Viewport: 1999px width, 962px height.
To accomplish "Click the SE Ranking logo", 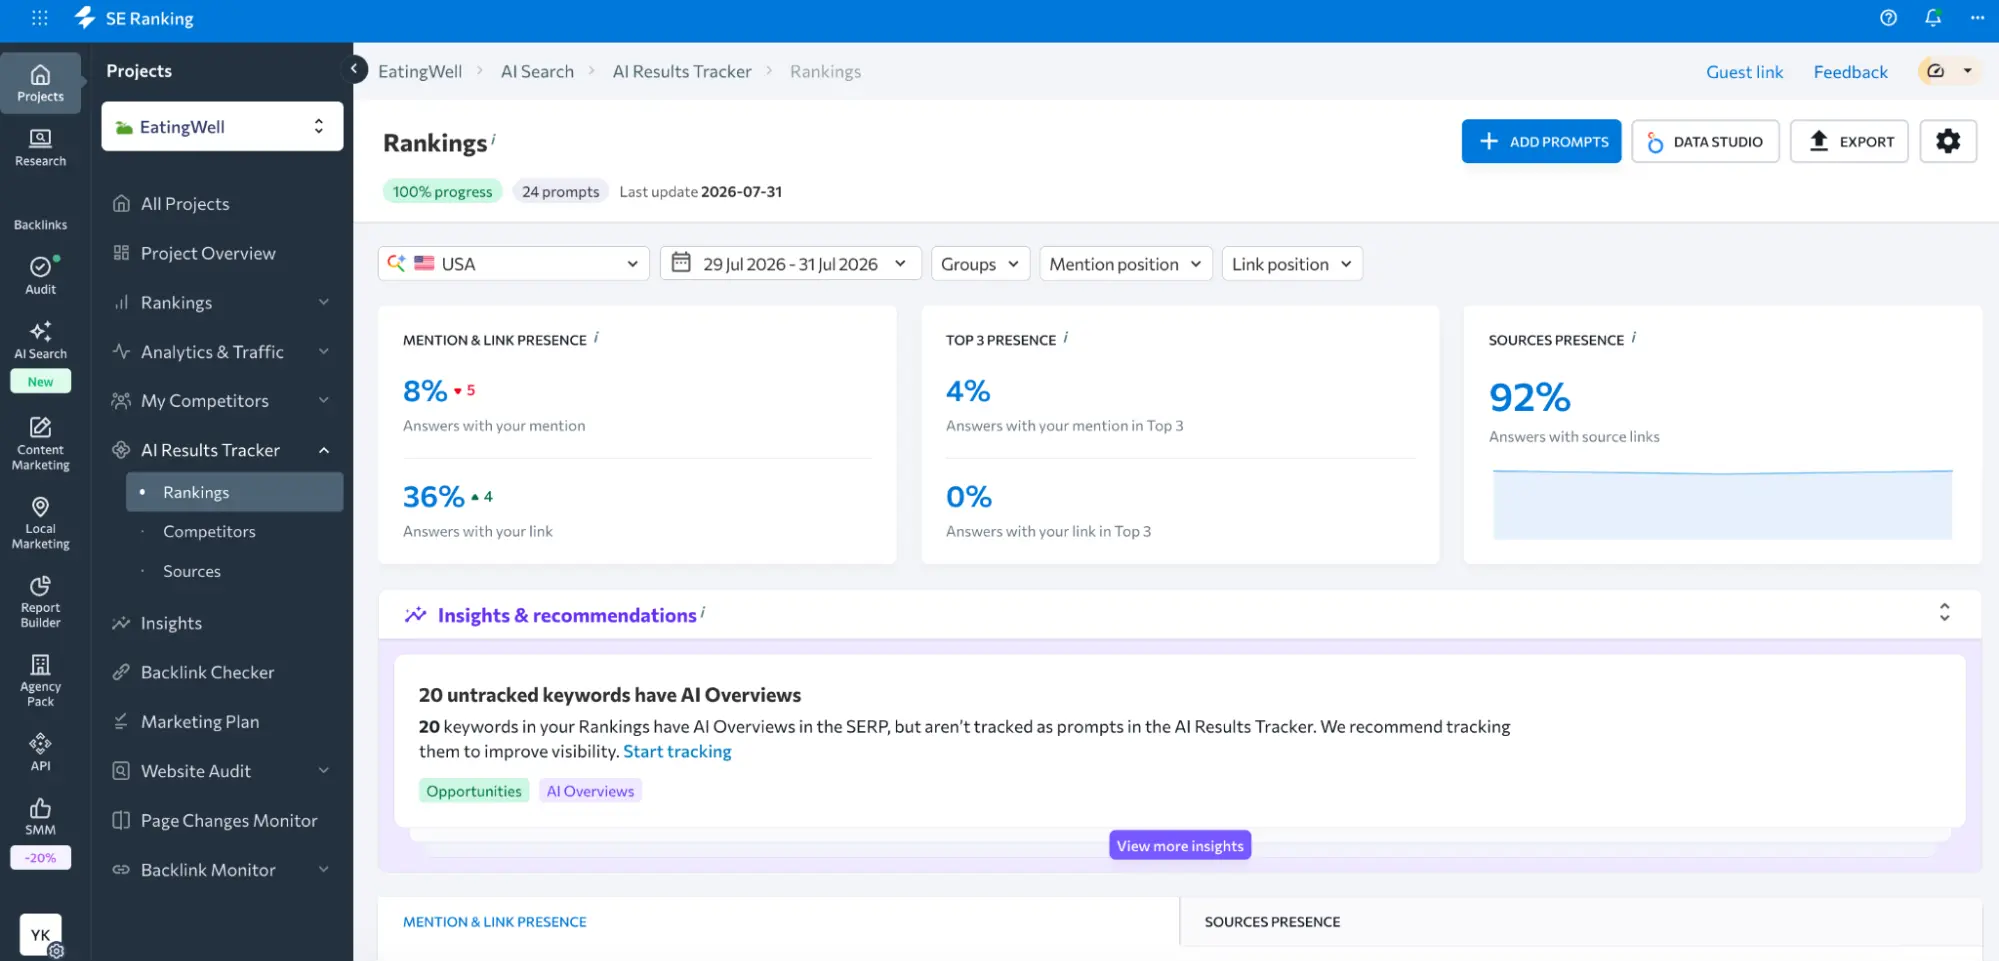I will tap(134, 18).
